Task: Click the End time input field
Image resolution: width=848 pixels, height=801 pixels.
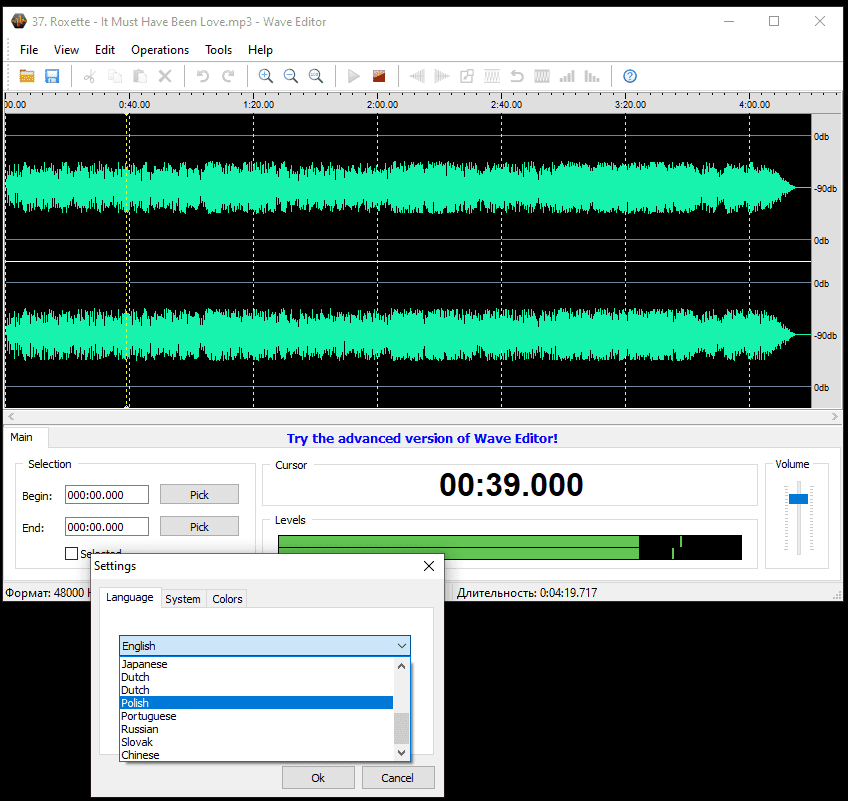Action: pos(106,526)
